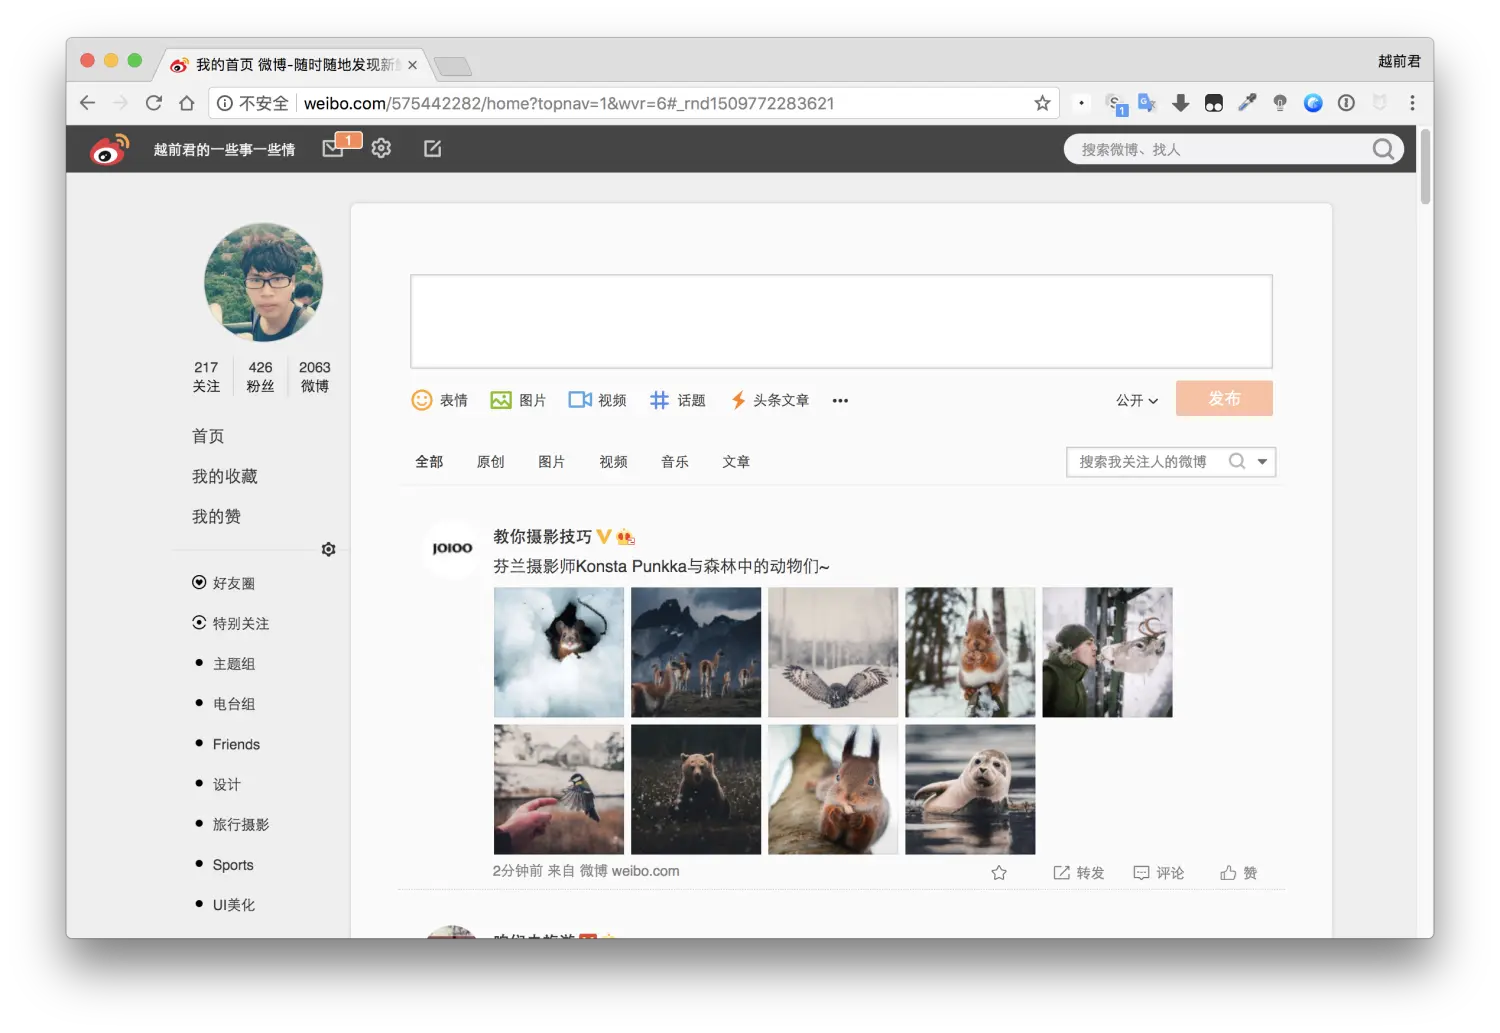
Task: Go to browser home page icon
Action: (187, 103)
